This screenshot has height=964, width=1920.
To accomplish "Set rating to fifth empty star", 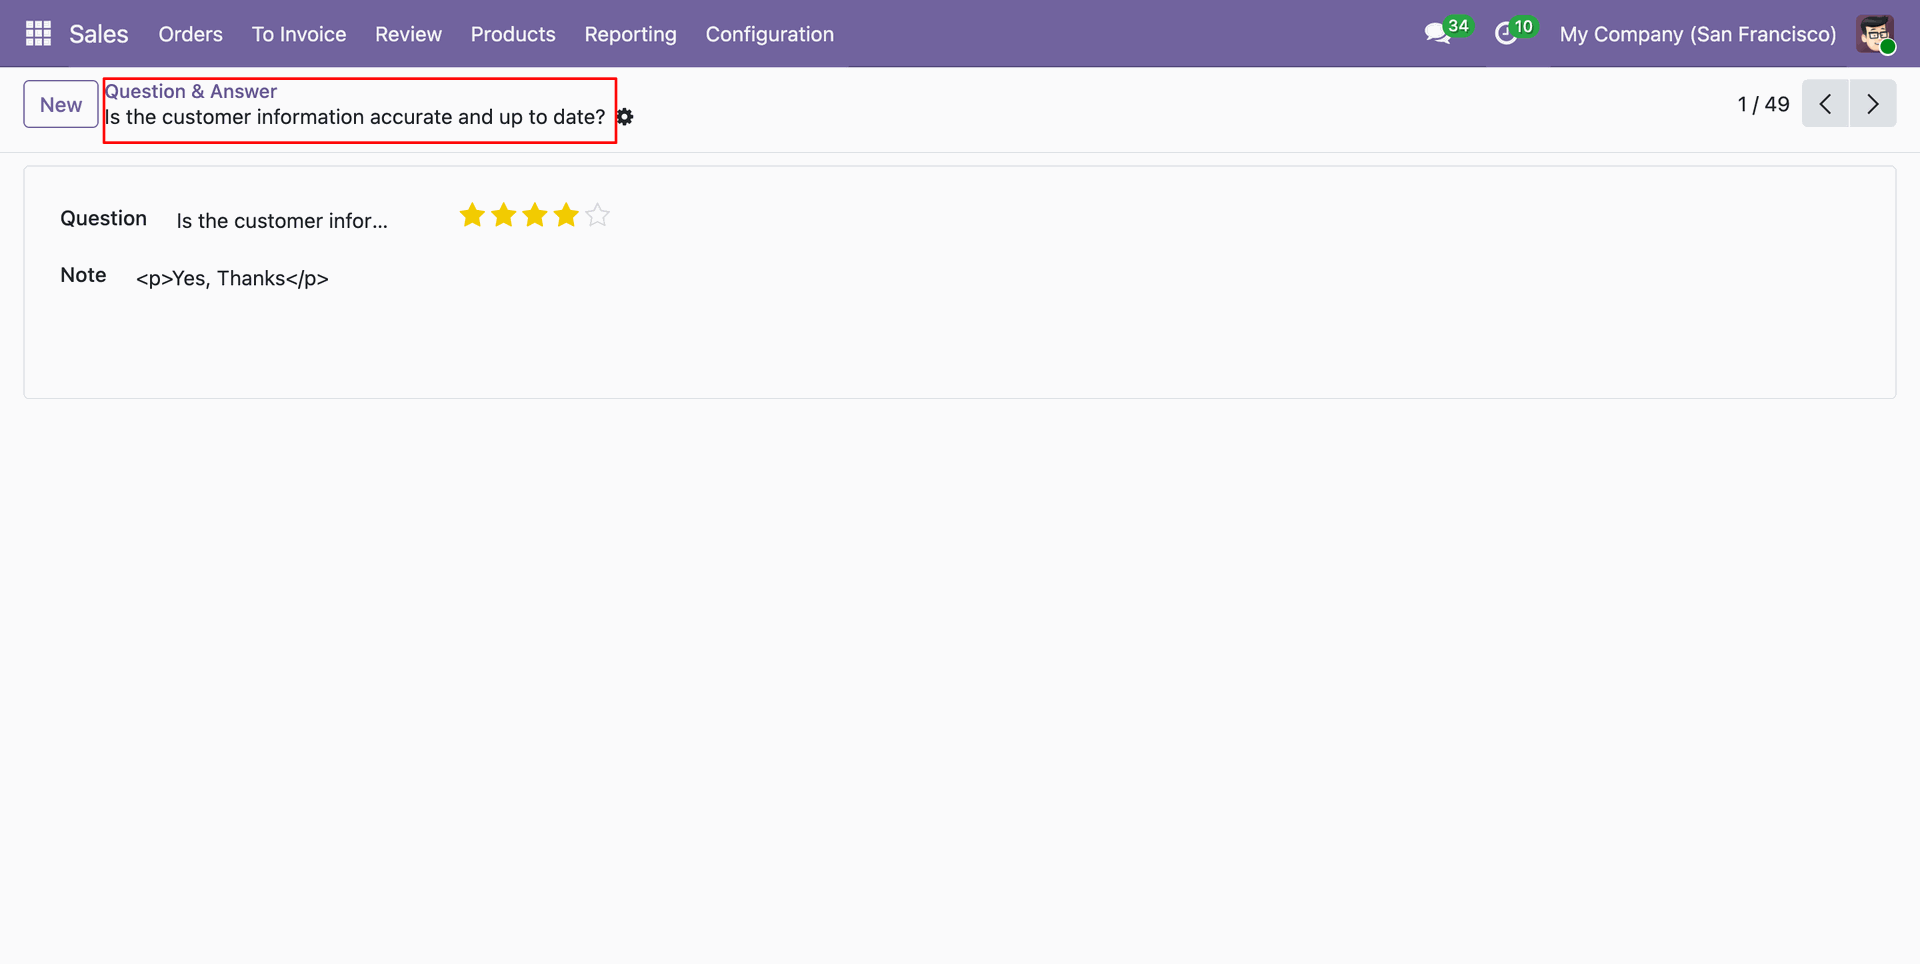I will tap(597, 215).
